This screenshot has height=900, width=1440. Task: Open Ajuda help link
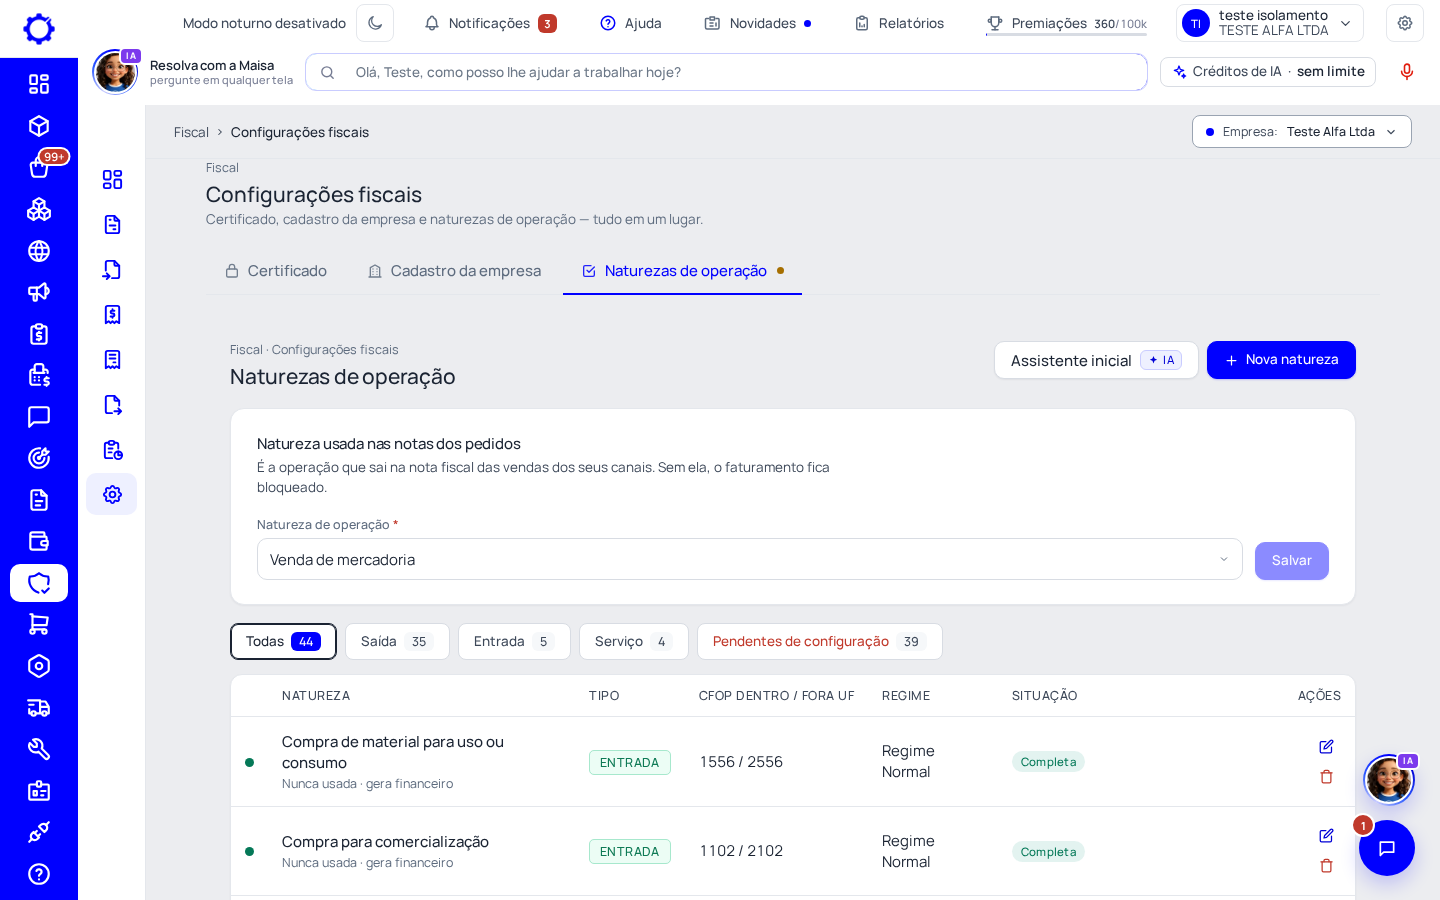(631, 23)
